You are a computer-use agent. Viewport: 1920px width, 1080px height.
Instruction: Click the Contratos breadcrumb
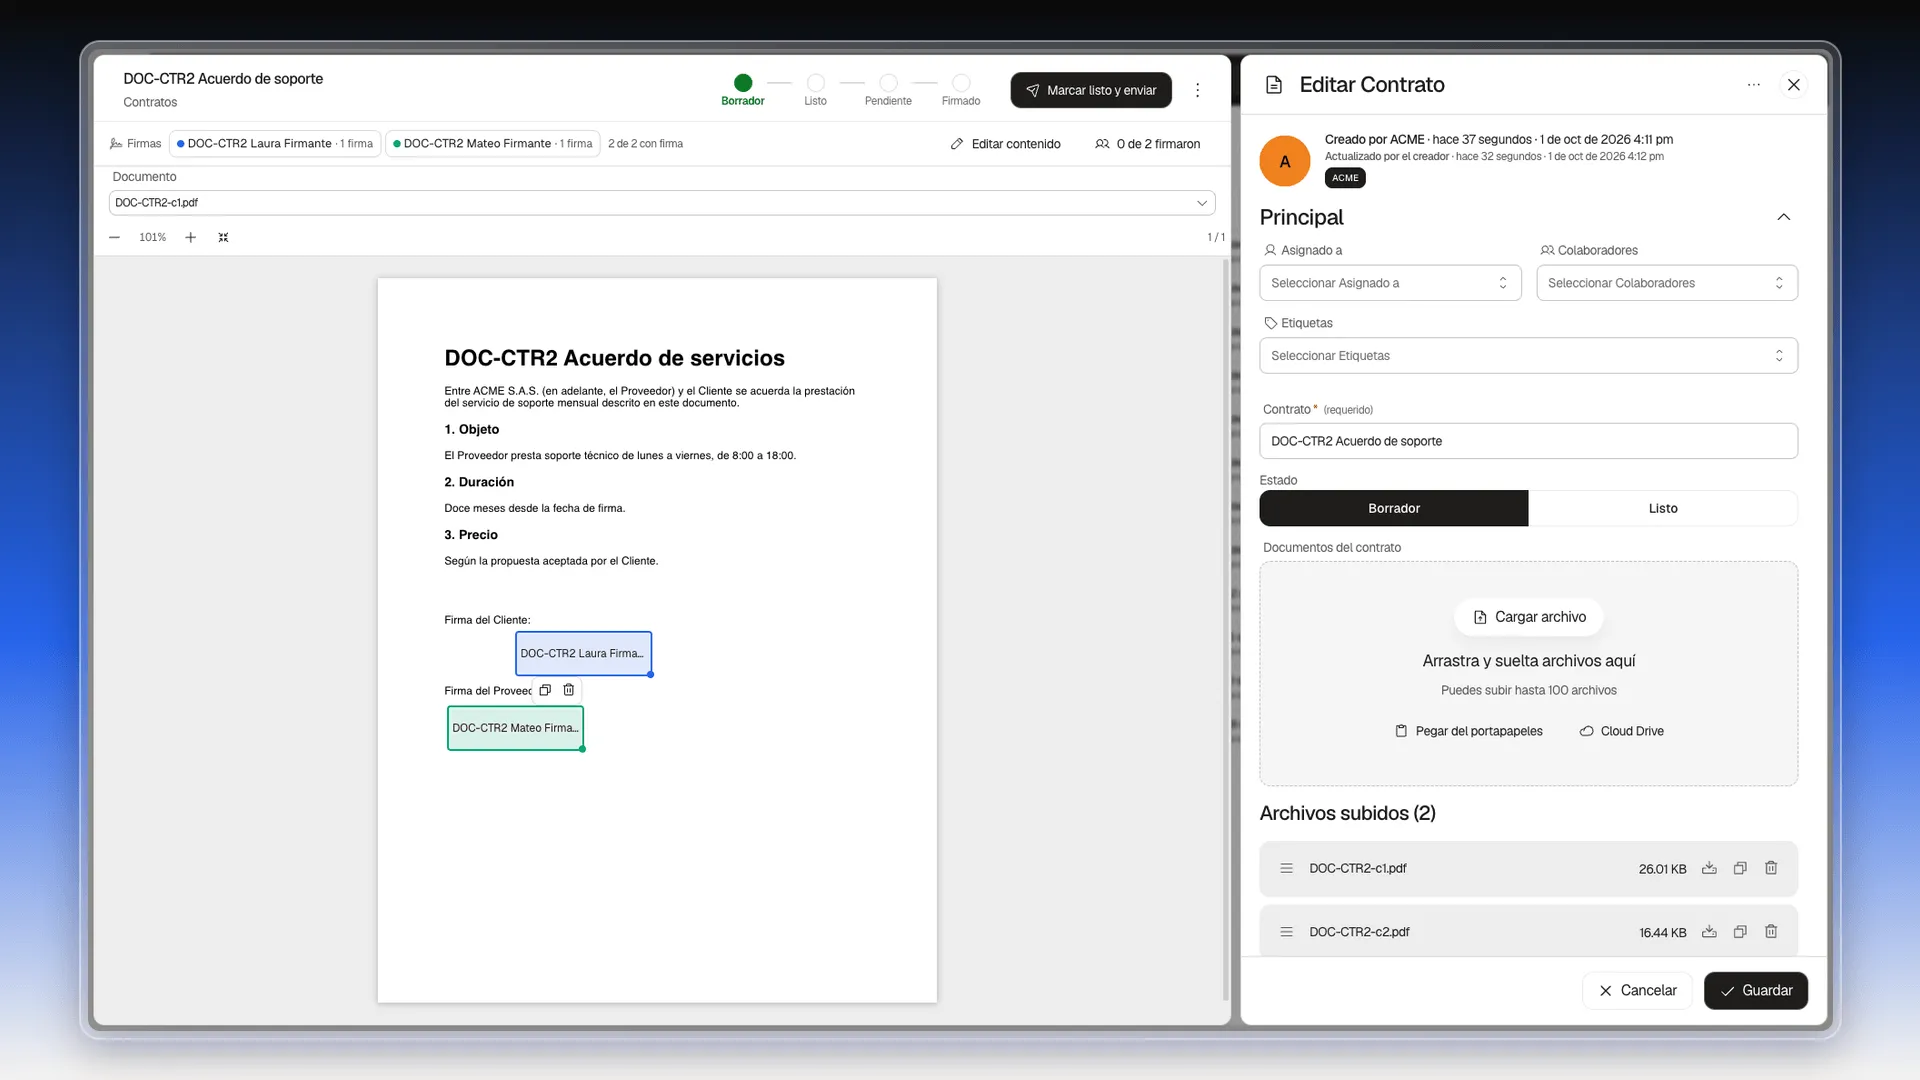pos(150,102)
